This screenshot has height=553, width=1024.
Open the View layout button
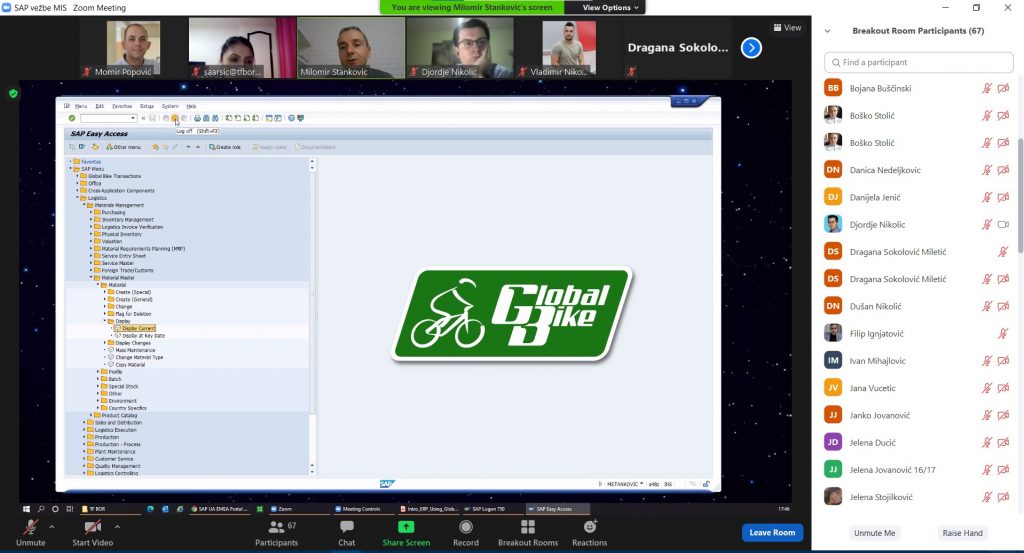788,27
